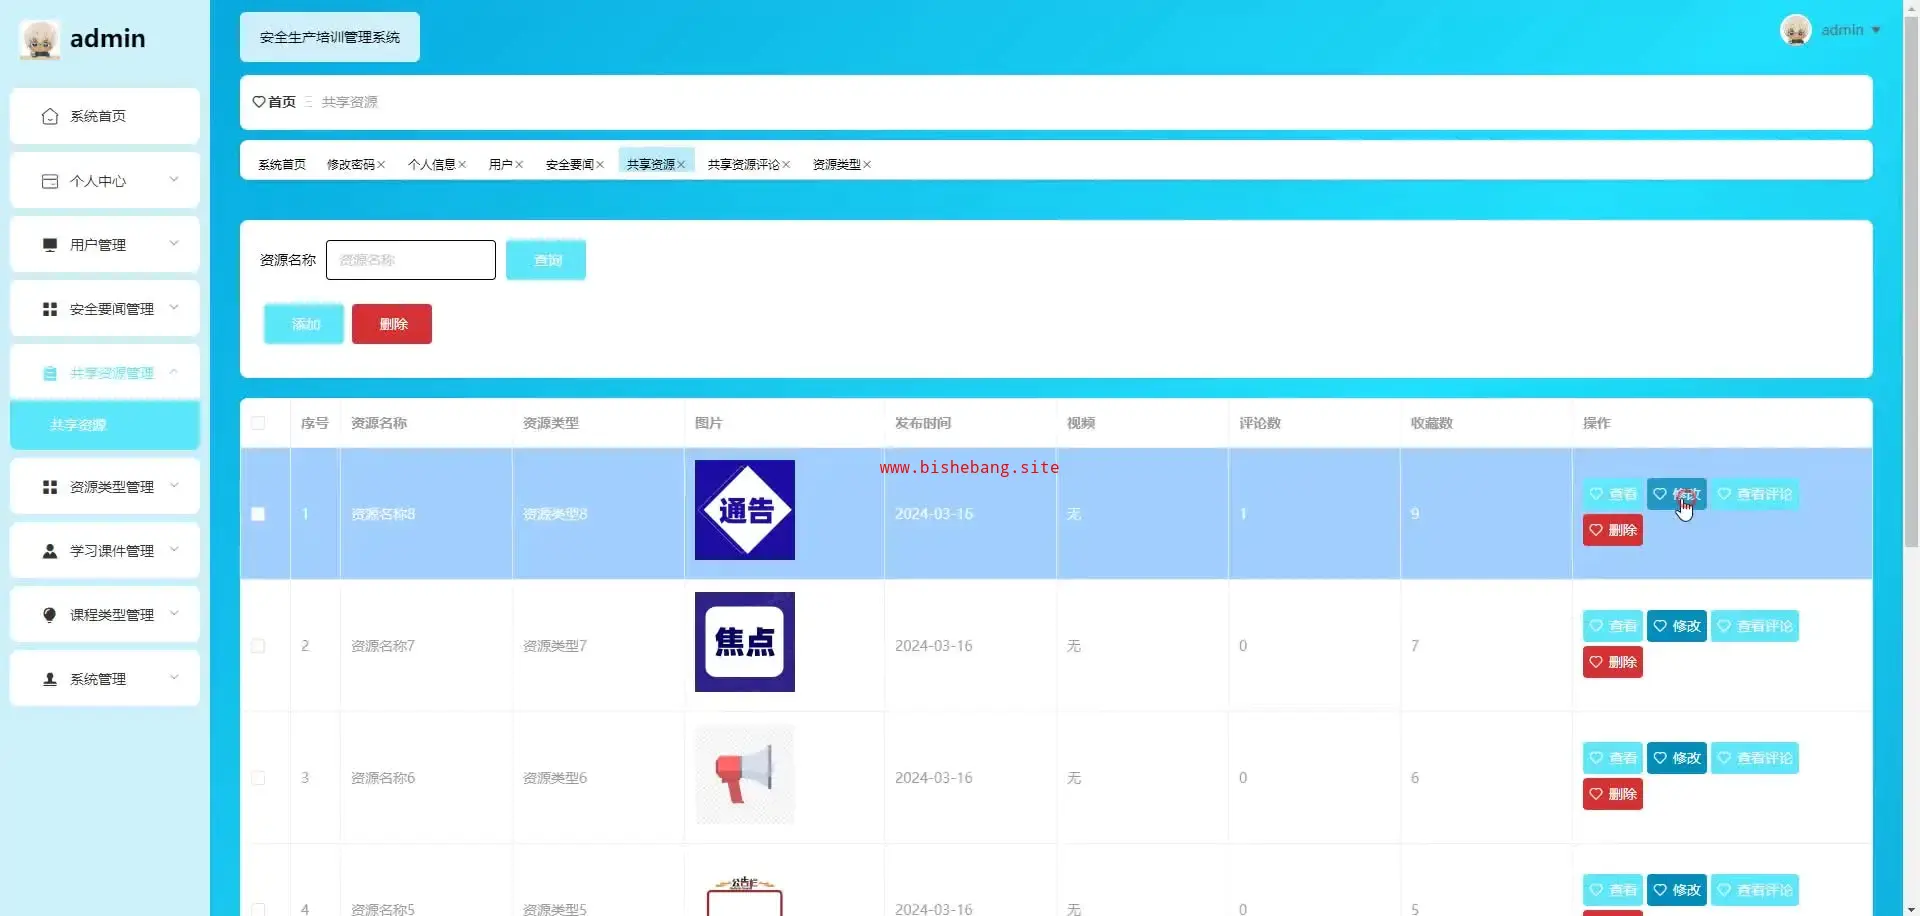Click the 安全要闻管理 grid icon
The width and height of the screenshot is (1920, 916).
coord(50,309)
